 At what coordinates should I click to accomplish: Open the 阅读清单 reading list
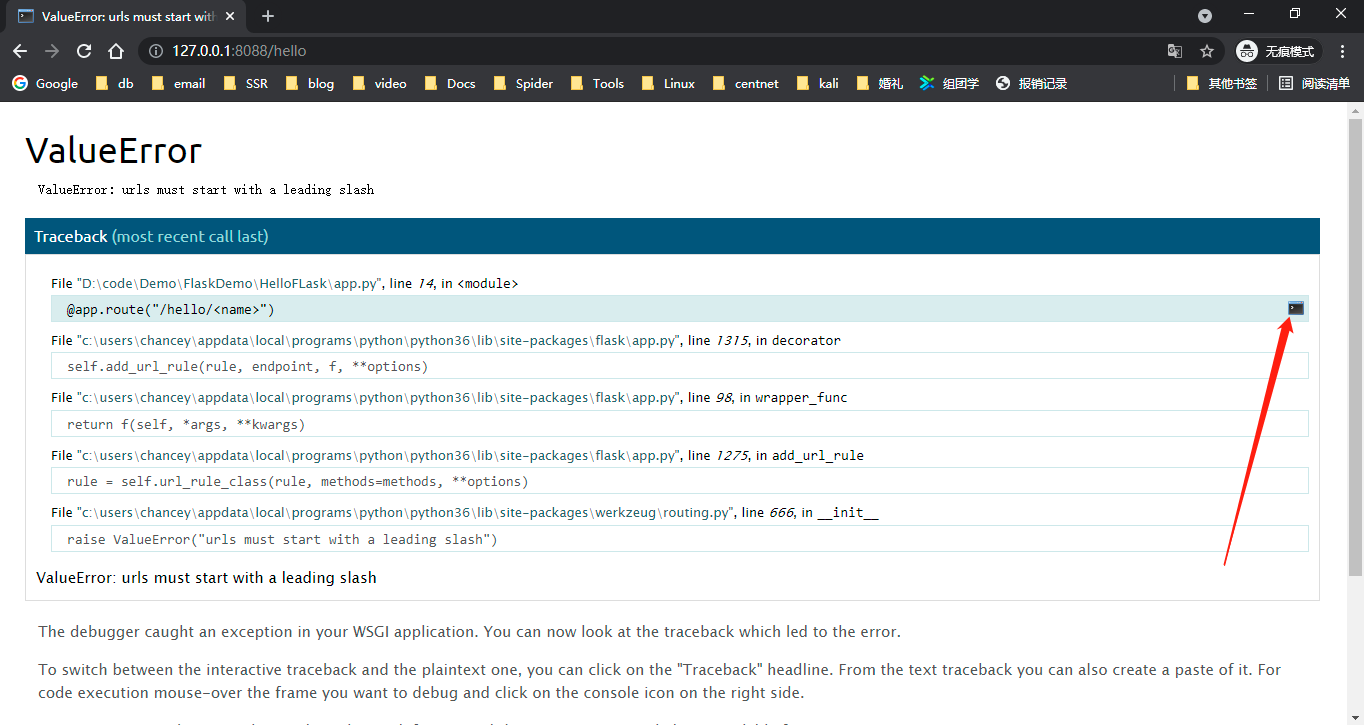(x=1315, y=83)
